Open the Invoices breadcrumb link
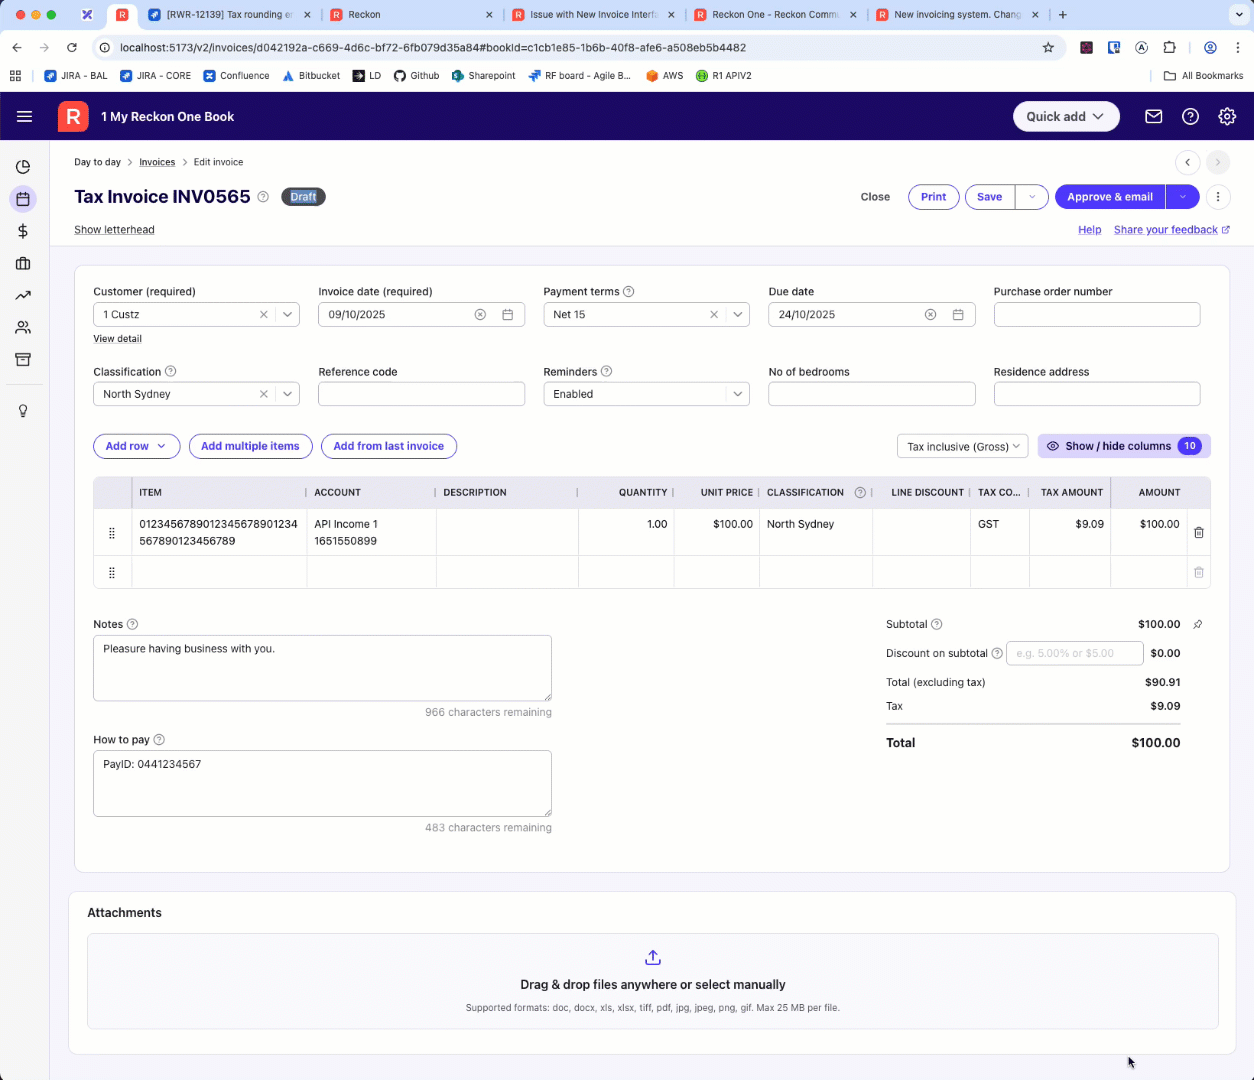The image size is (1254, 1080). [157, 162]
